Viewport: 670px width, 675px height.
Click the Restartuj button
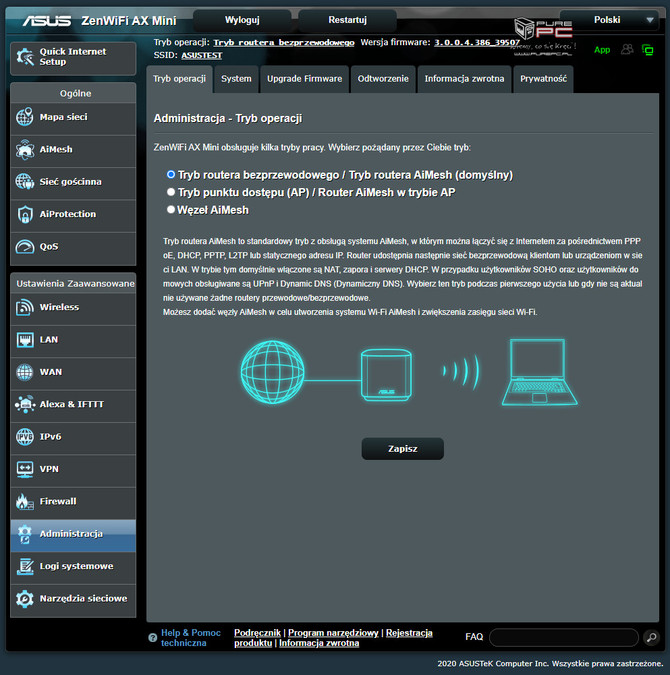point(347,20)
